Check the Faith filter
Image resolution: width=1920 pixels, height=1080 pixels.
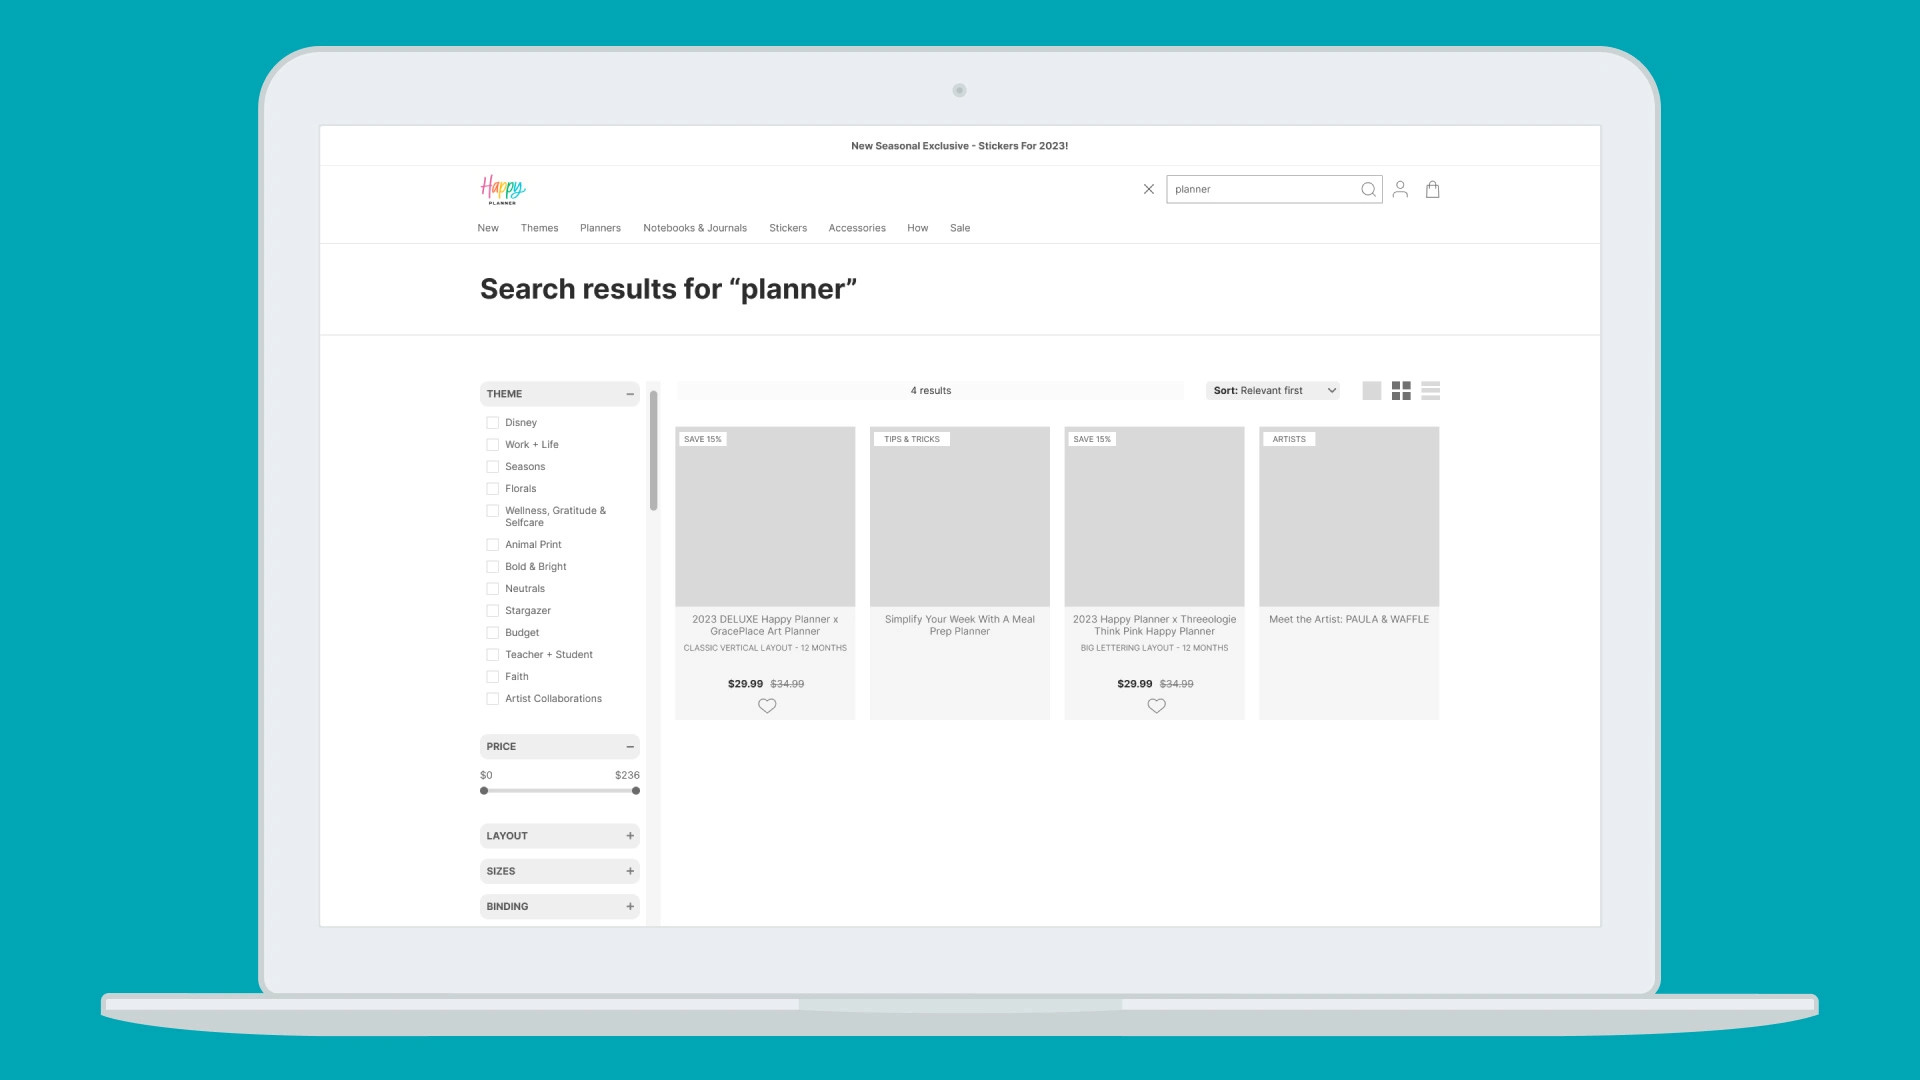point(492,677)
